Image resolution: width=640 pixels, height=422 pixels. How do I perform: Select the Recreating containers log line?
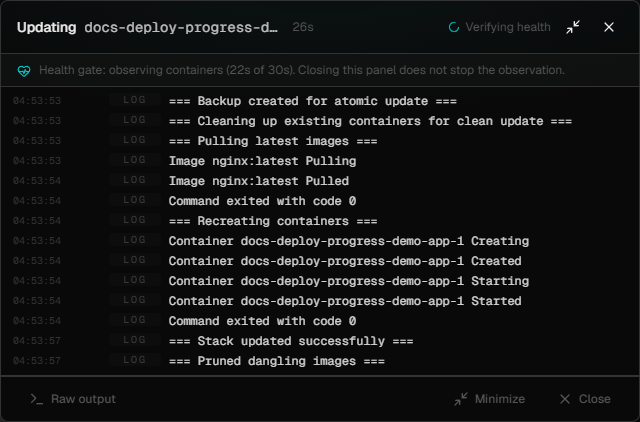tap(273, 221)
